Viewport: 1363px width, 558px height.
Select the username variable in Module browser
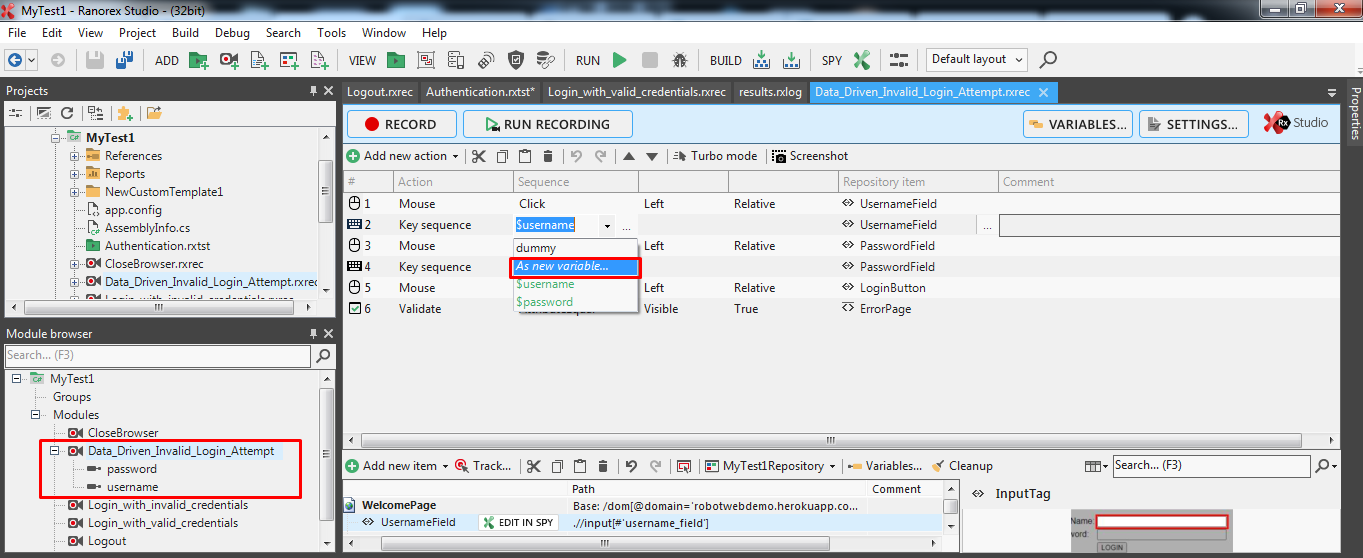coord(132,487)
